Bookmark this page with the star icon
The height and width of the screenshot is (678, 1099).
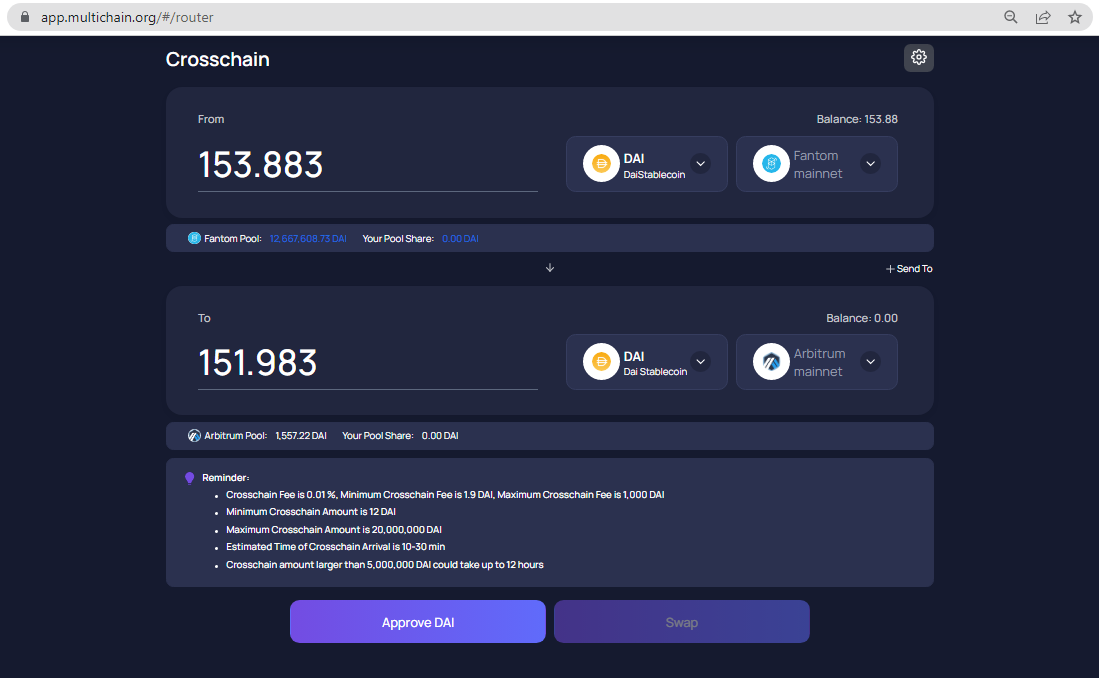(x=1074, y=17)
